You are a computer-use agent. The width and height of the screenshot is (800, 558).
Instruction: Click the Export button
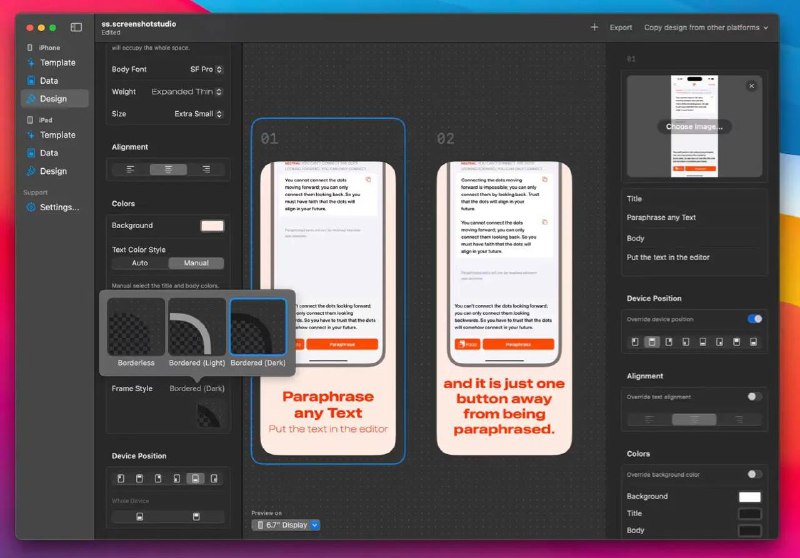[621, 27]
